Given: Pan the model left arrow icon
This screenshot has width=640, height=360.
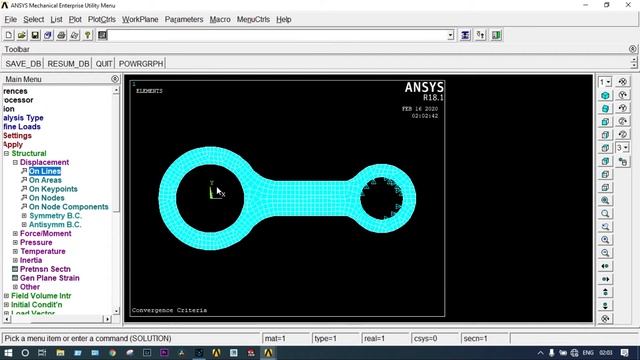Looking at the screenshot, I should (605, 266).
